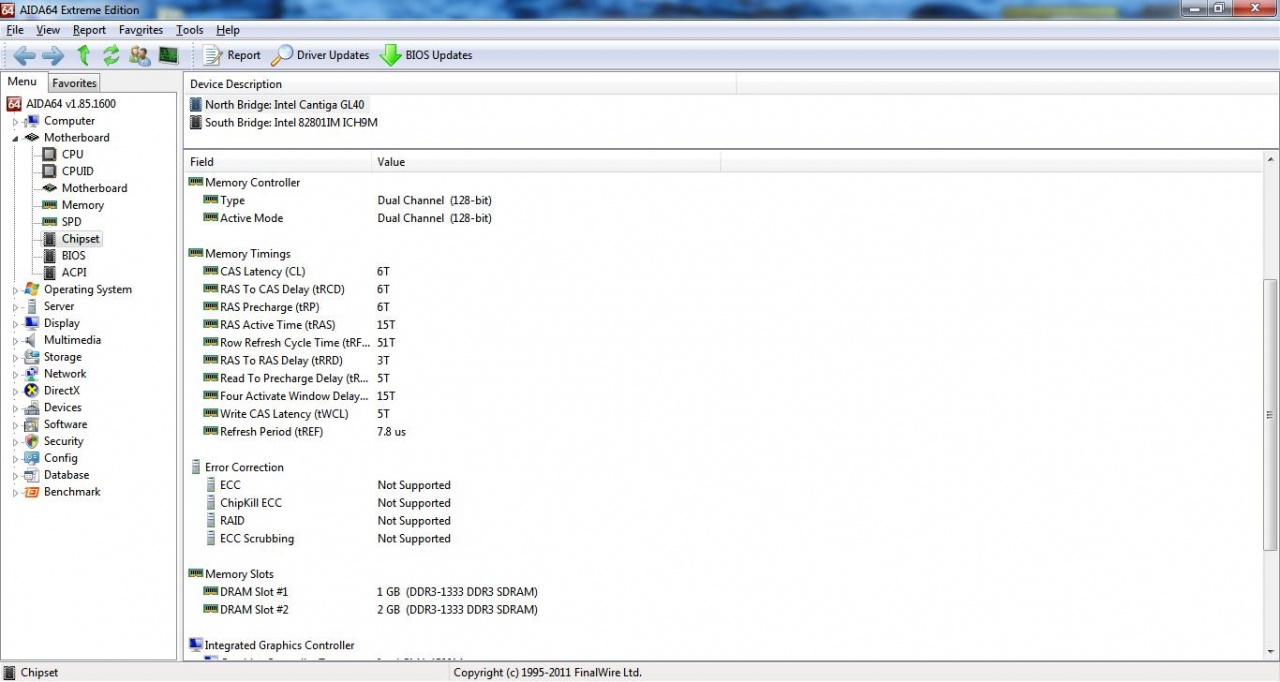Screen dimensions: 1280x682
Task: Select the DirectX tree item
Action: (62, 391)
